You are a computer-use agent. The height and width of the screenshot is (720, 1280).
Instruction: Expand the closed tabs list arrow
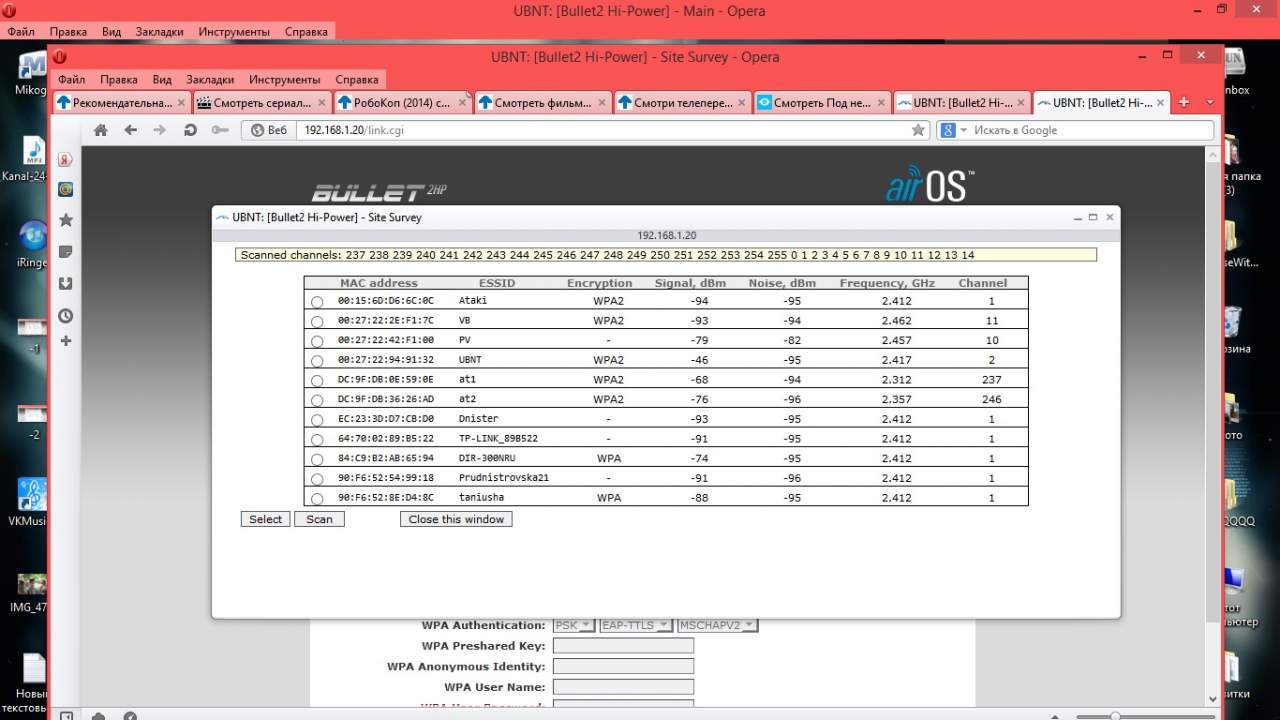point(1210,102)
